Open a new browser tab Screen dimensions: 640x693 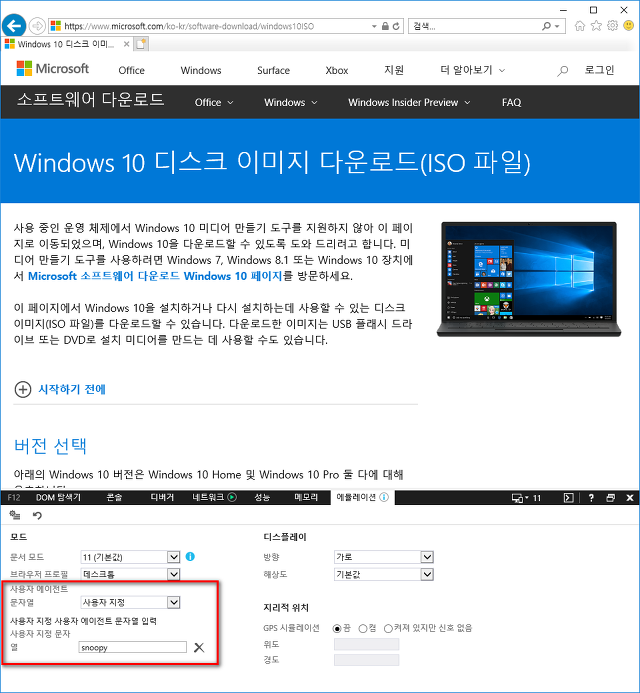141,44
